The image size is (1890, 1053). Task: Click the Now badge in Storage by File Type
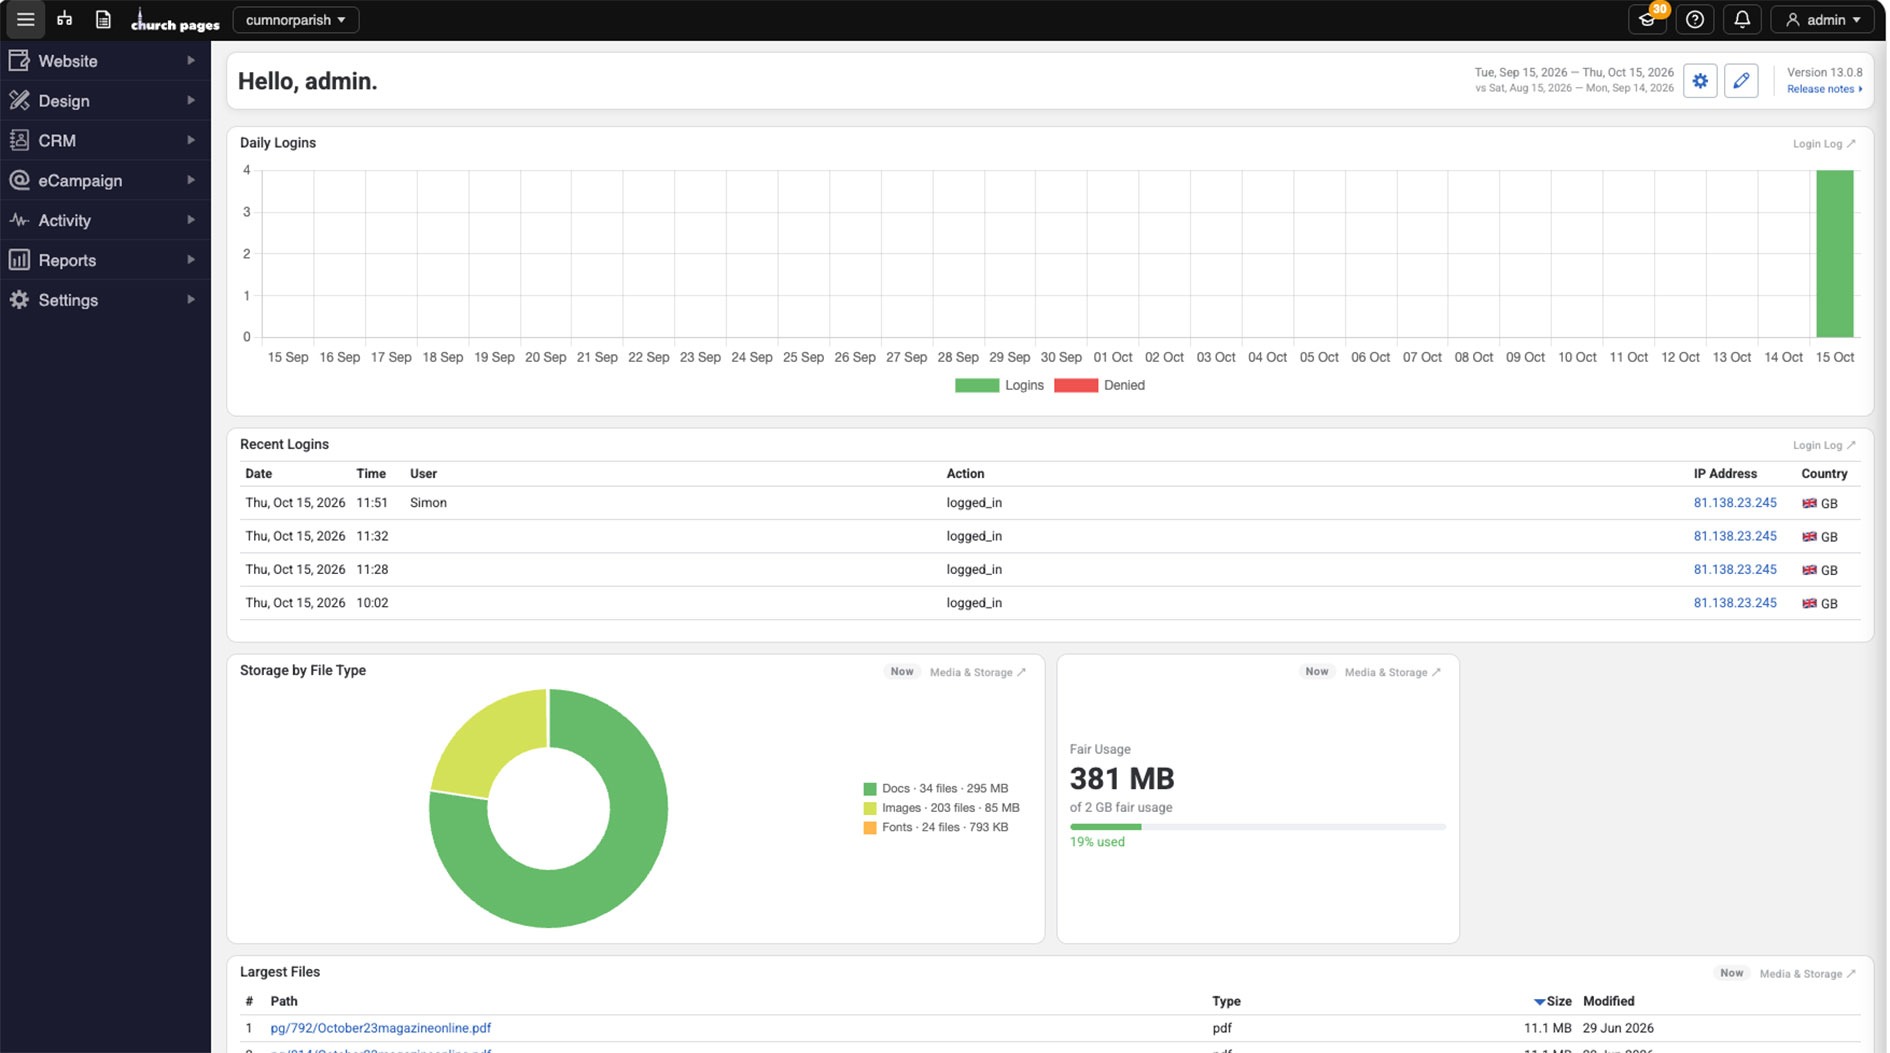point(902,672)
